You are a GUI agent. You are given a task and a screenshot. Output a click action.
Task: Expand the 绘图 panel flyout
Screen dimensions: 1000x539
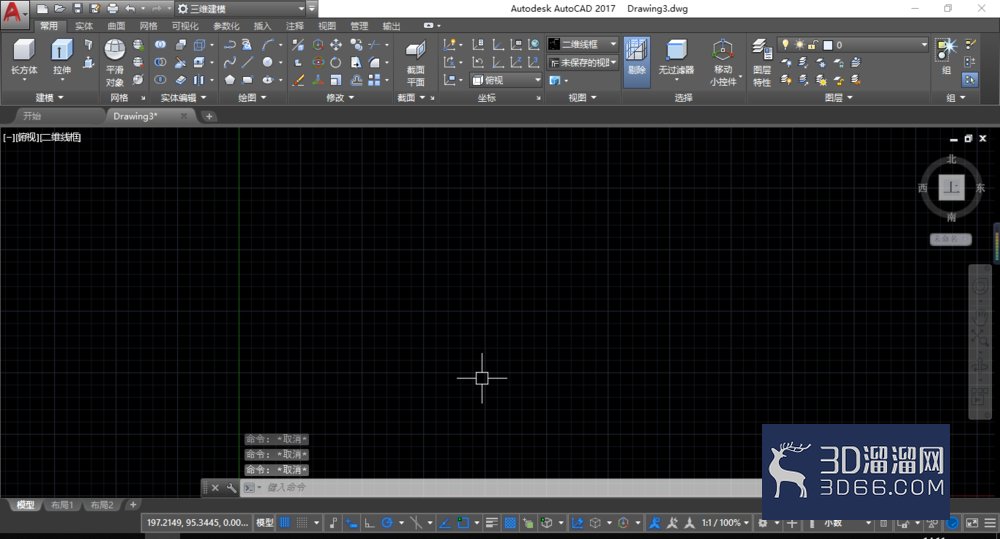coord(252,98)
